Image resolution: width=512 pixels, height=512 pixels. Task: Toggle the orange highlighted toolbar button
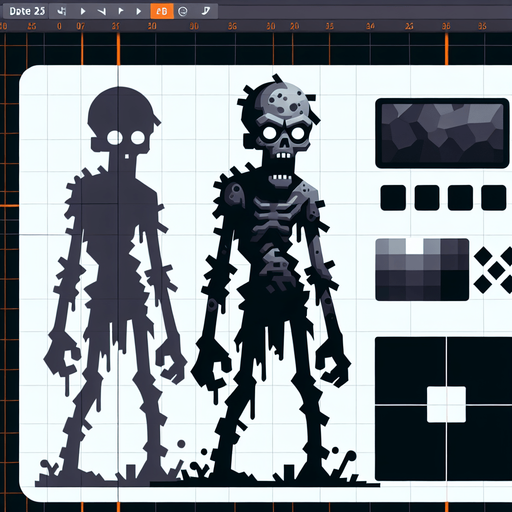coord(162,11)
